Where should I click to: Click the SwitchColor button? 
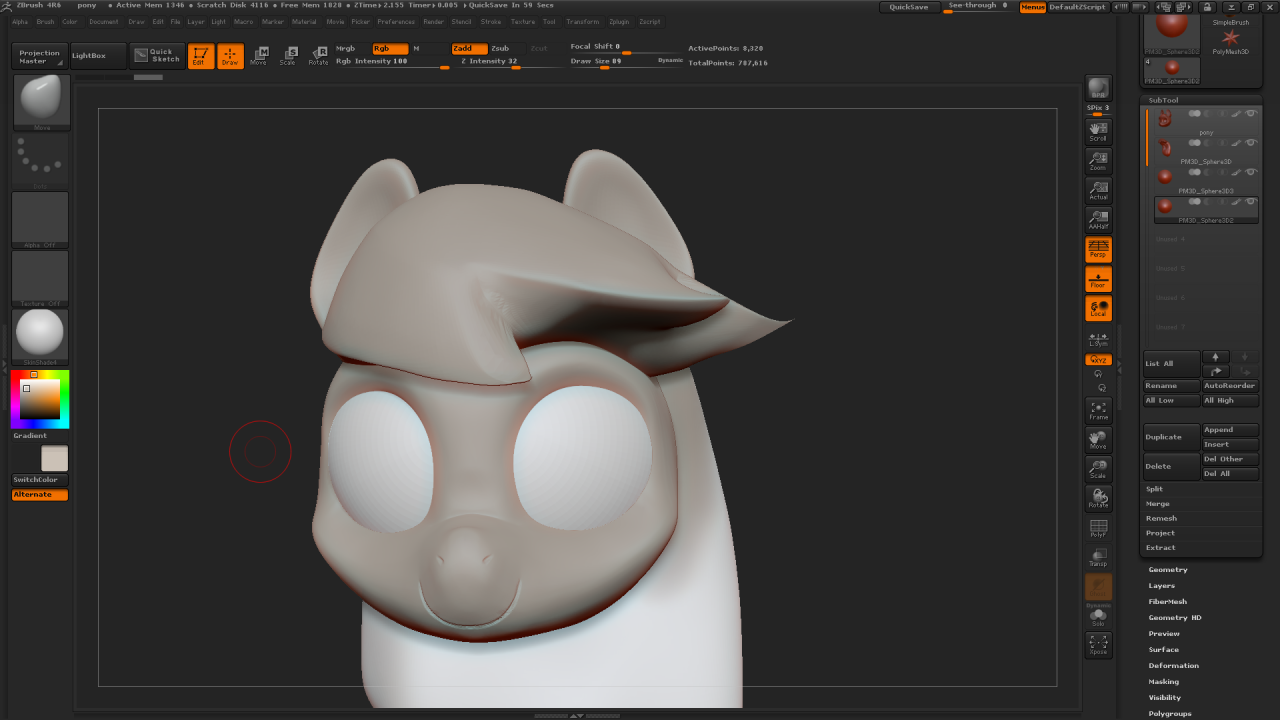coord(40,480)
